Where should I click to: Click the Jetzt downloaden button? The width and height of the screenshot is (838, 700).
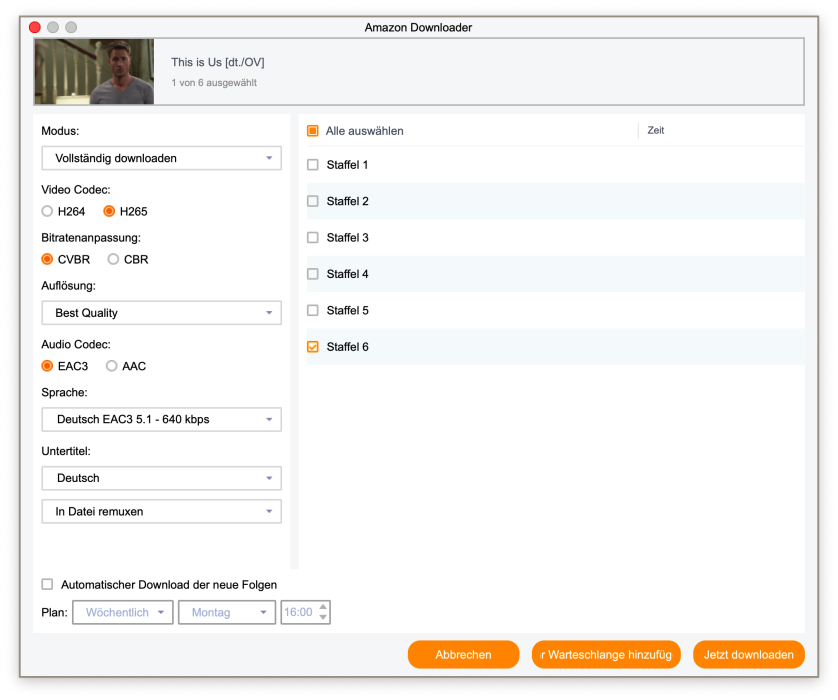click(748, 655)
